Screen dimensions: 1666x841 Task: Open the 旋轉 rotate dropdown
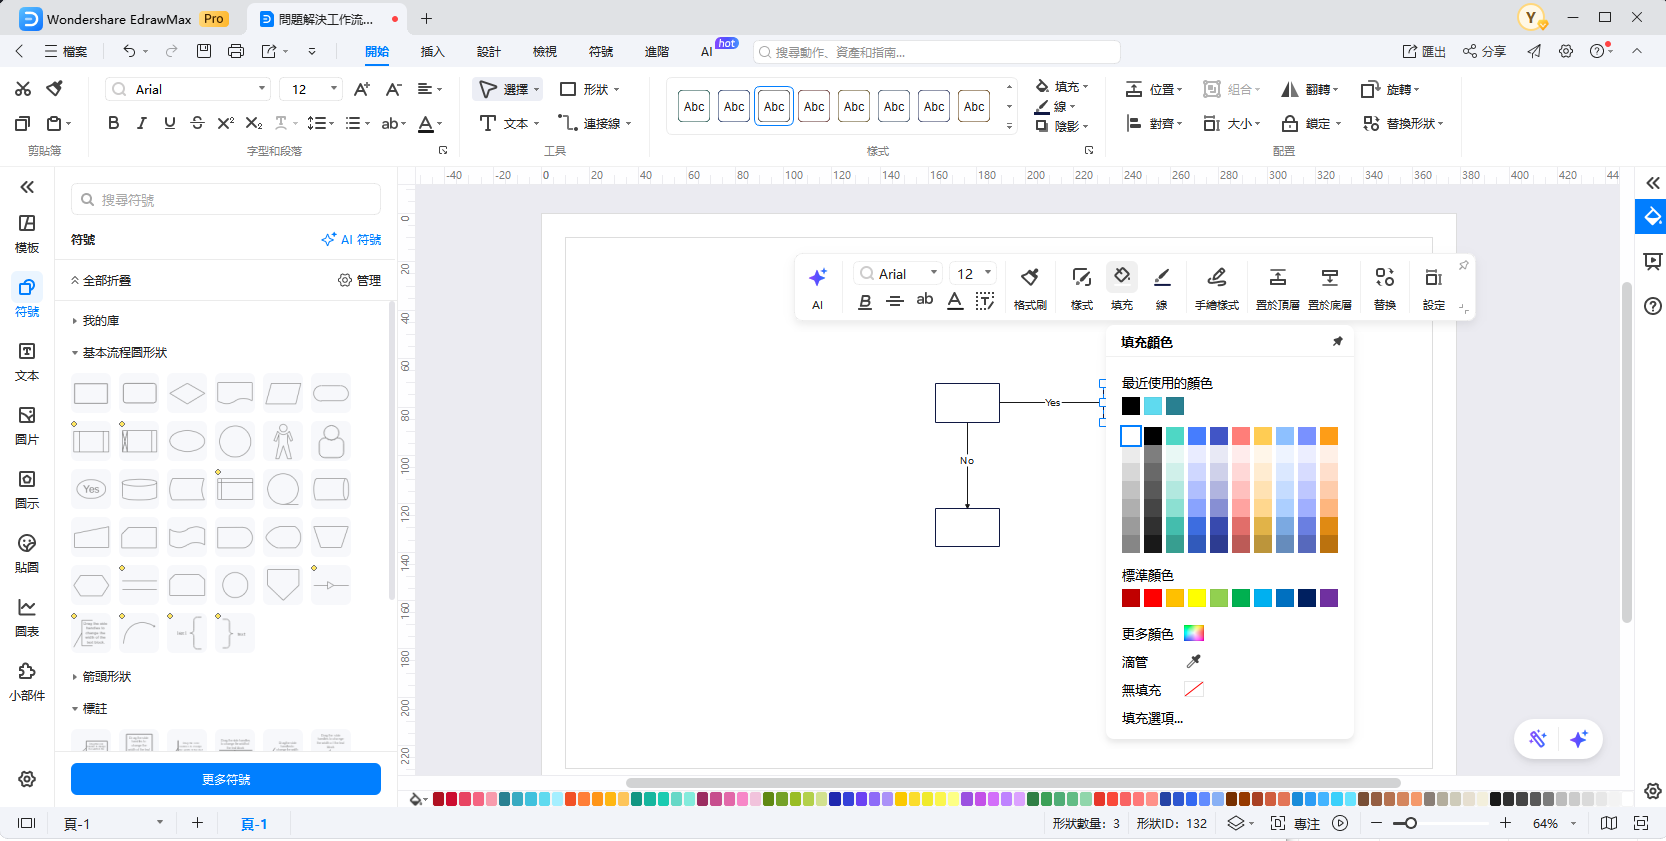[1391, 89]
